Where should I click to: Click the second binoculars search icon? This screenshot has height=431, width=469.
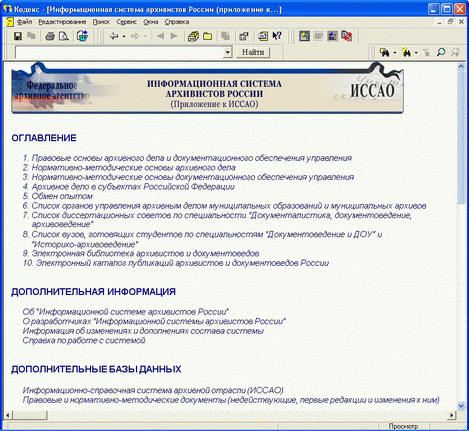click(x=406, y=52)
